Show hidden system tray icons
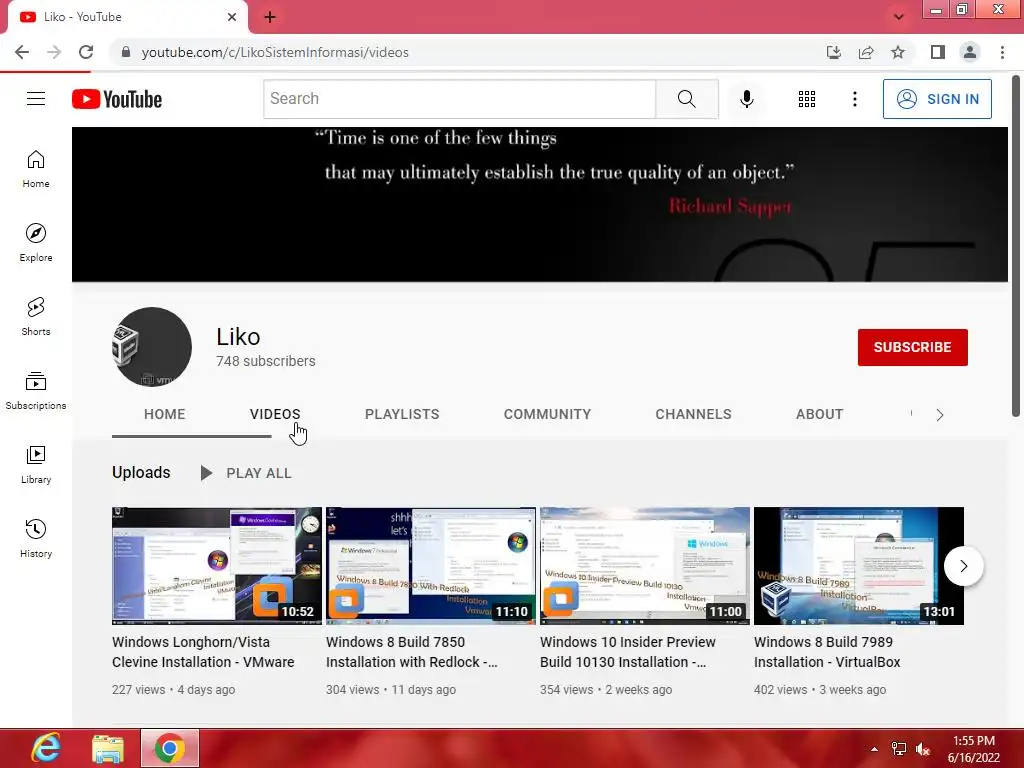This screenshot has width=1024, height=768. [874, 749]
